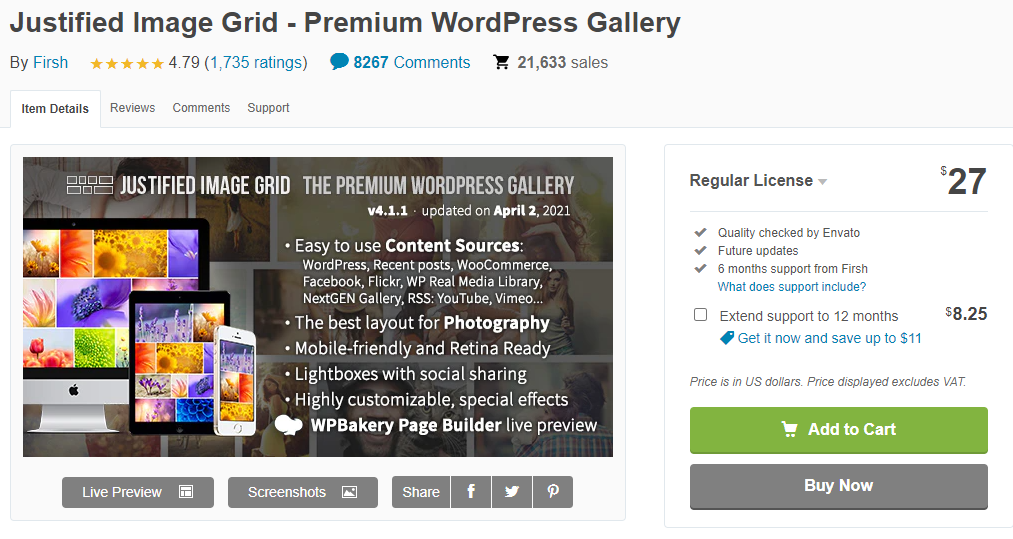This screenshot has height=539, width=1013.
Task: Click the blue price tag icon
Action: click(727, 338)
